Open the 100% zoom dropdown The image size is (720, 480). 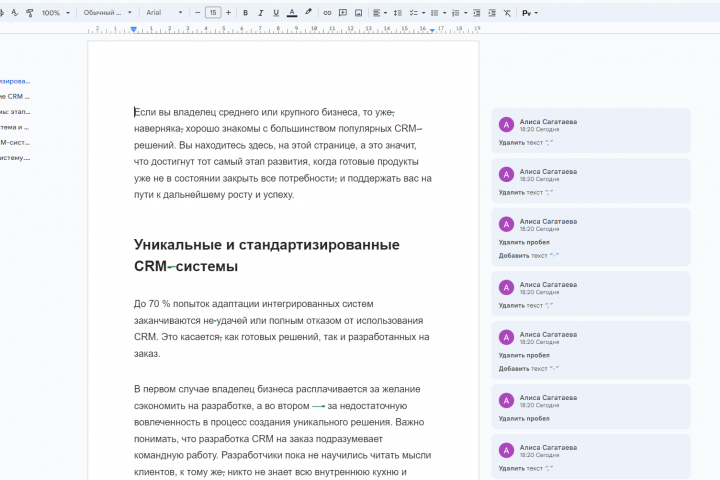point(56,13)
